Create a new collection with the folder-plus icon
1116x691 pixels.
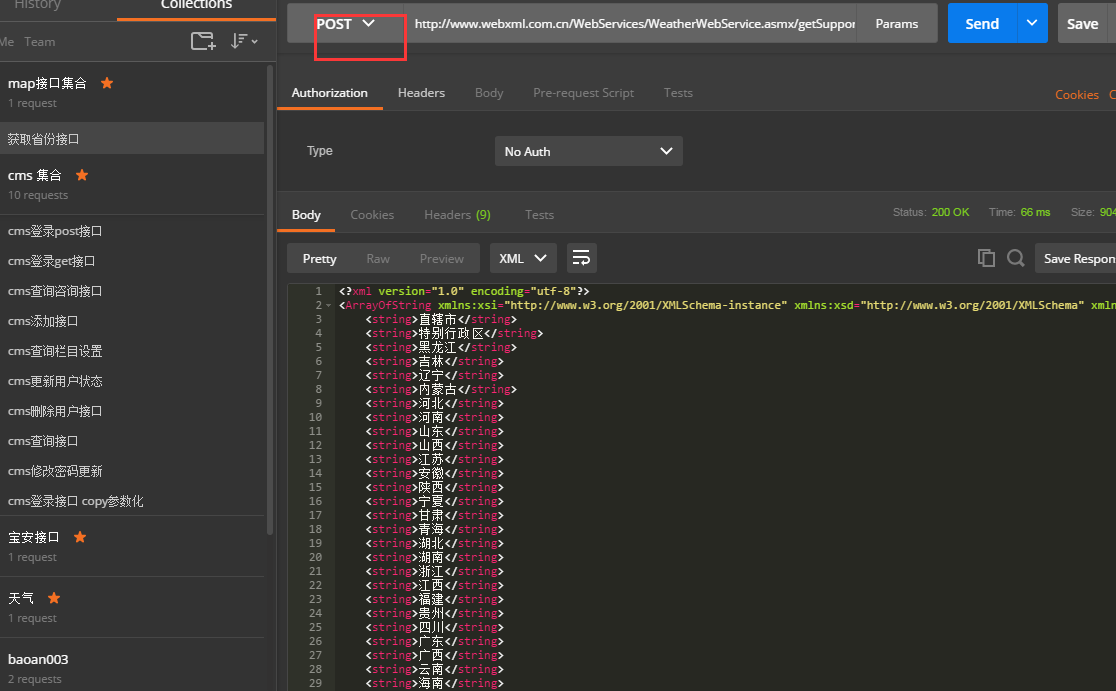coord(203,41)
